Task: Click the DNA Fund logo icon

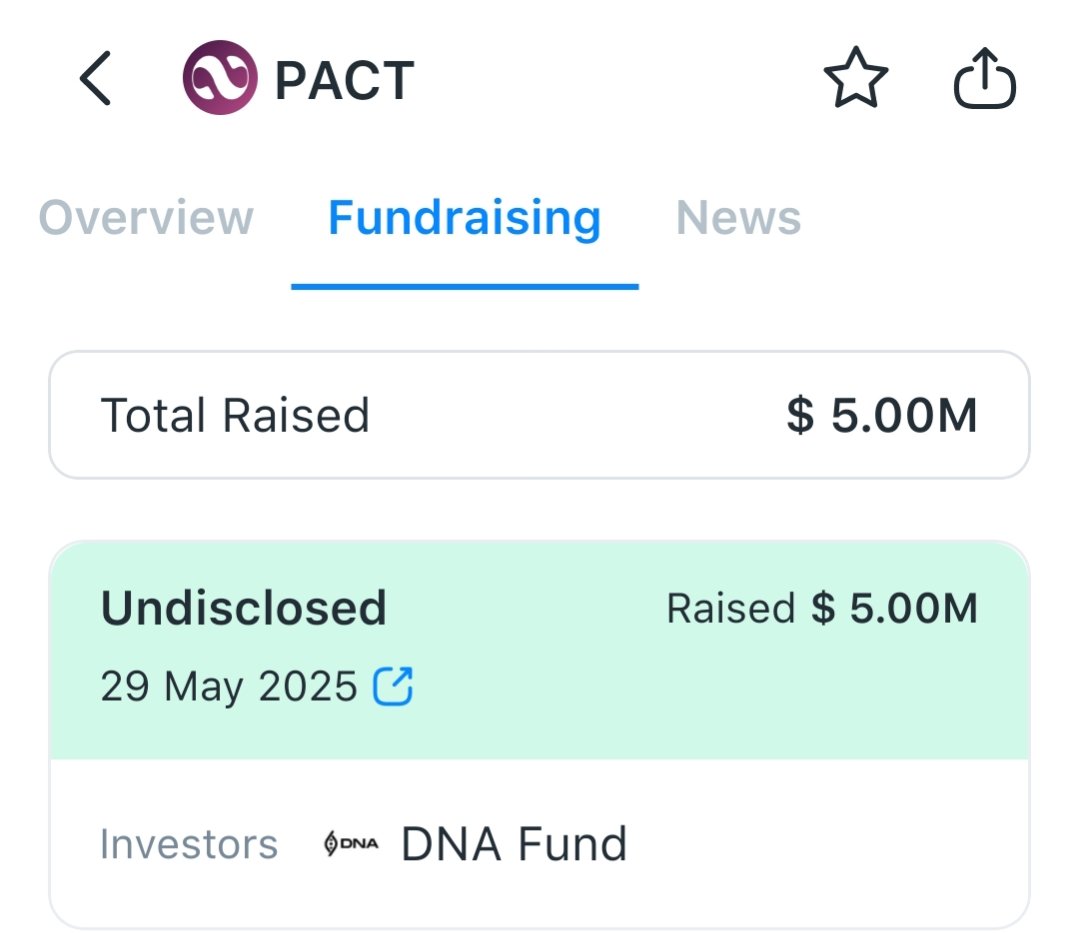Action: (351, 845)
